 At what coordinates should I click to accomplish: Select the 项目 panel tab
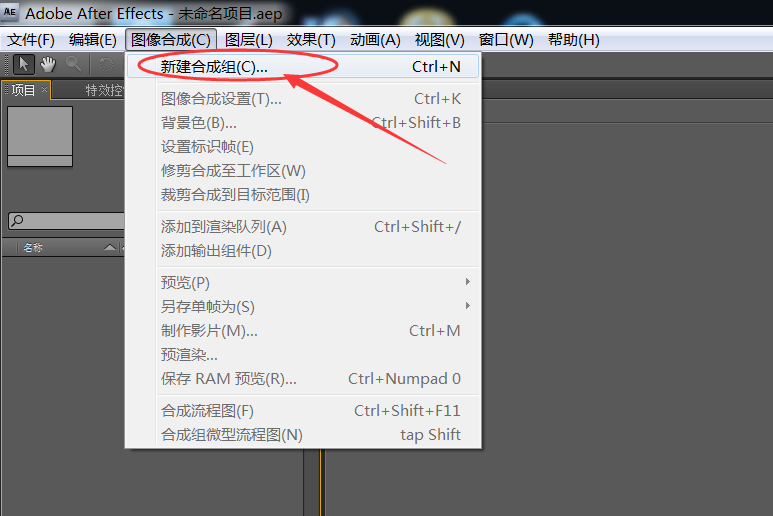click(23, 90)
